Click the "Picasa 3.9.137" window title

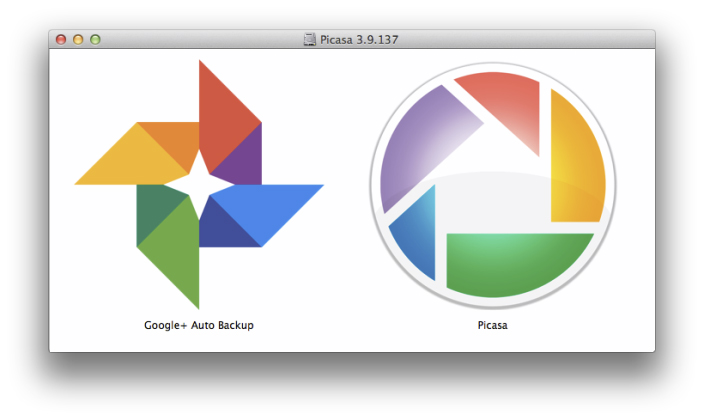pos(359,40)
